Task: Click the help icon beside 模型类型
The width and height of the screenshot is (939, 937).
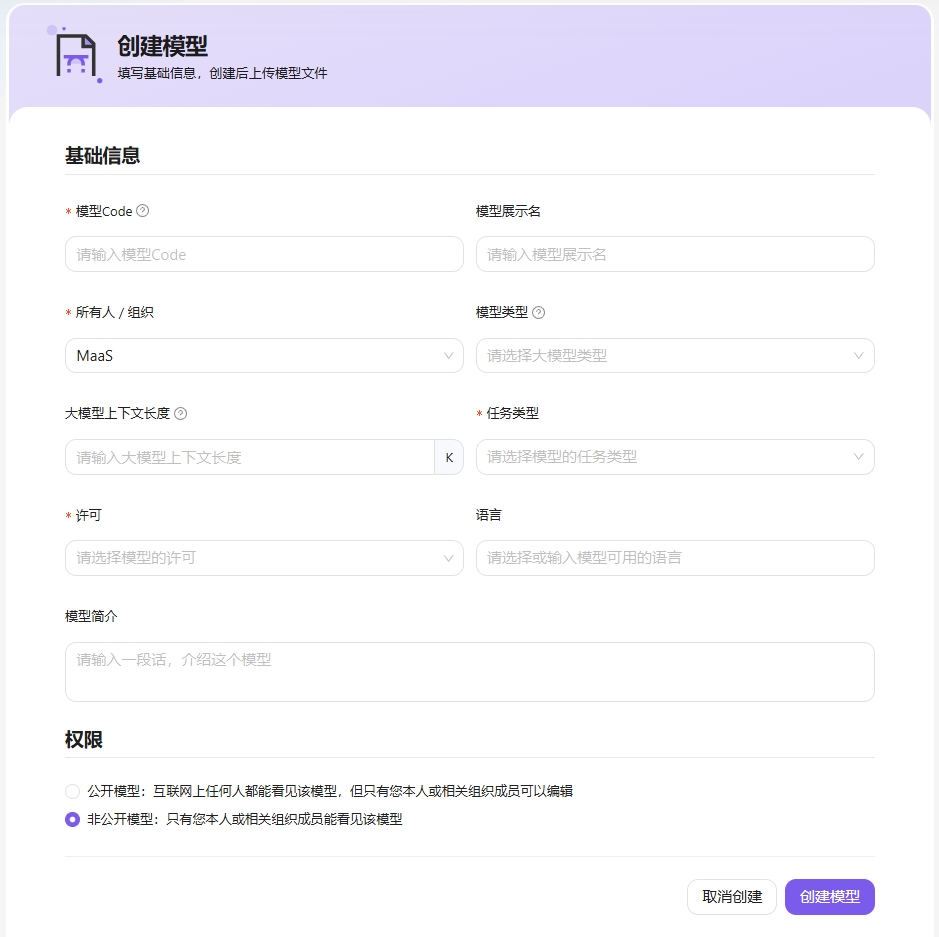Action: tap(538, 313)
